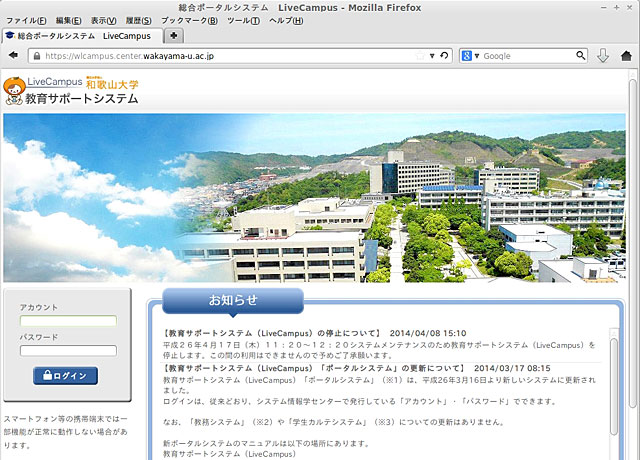640x460 pixels.
Task: Click the graduation cap tab favicon
Action: point(10,36)
